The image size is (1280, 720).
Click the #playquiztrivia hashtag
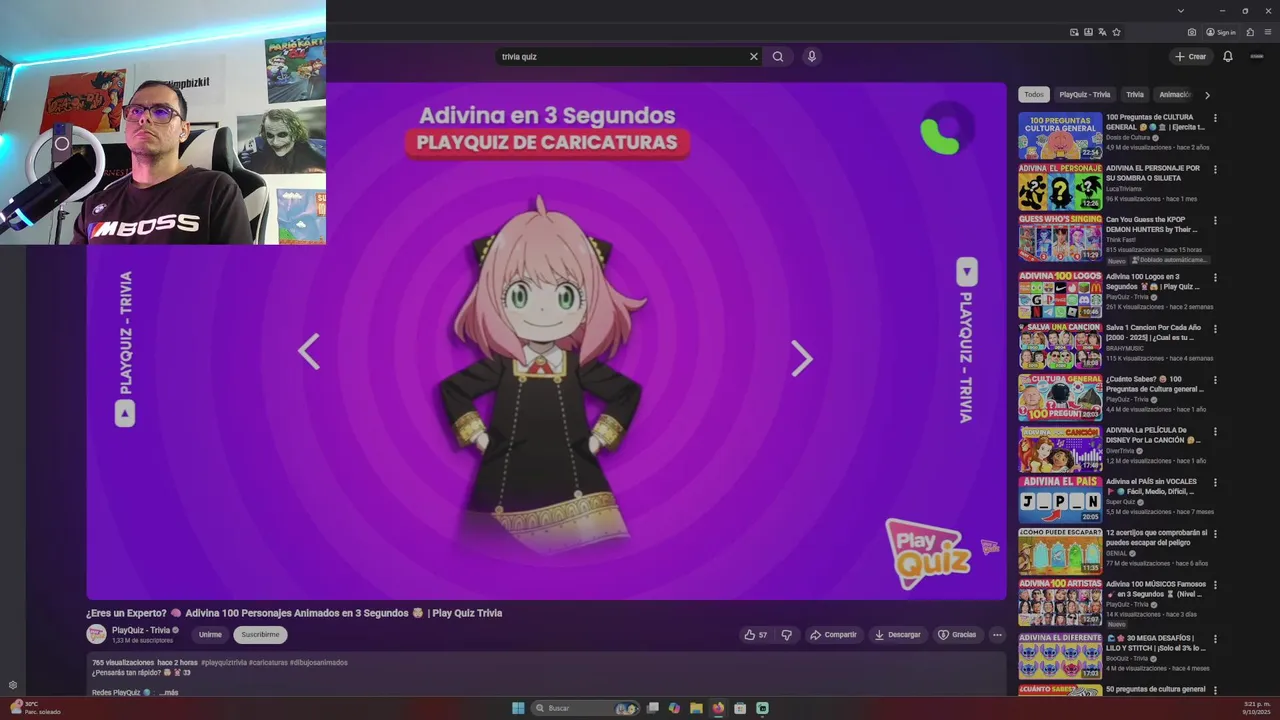[x=224, y=662]
